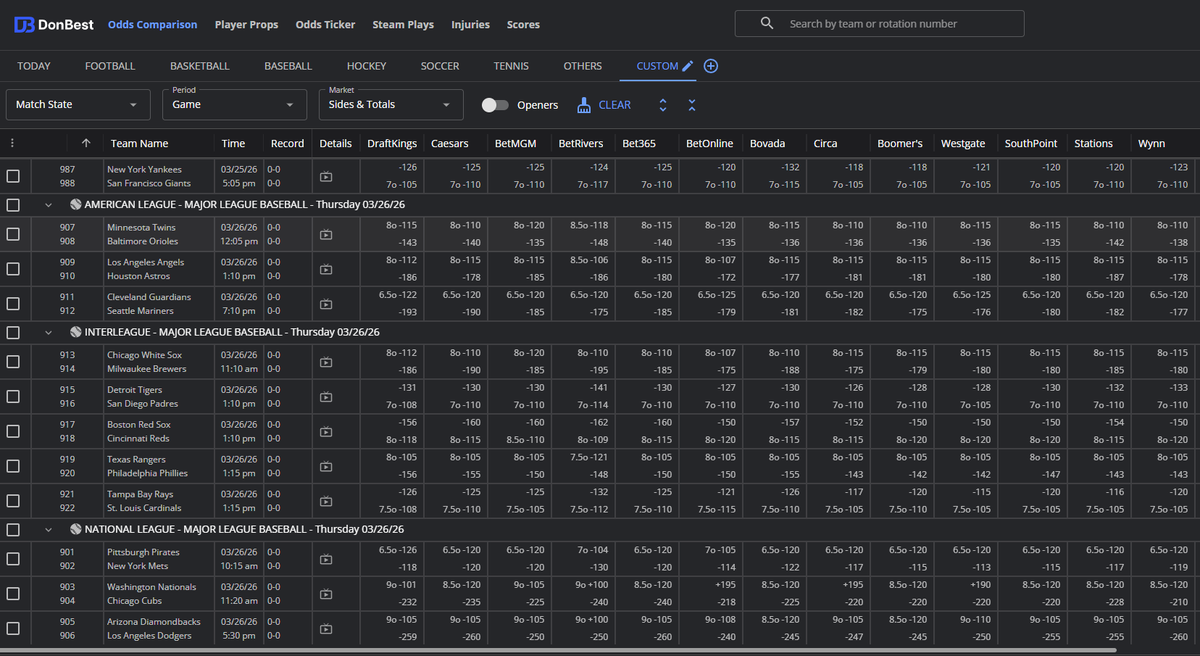Click the search magnifier icon

click(767, 23)
